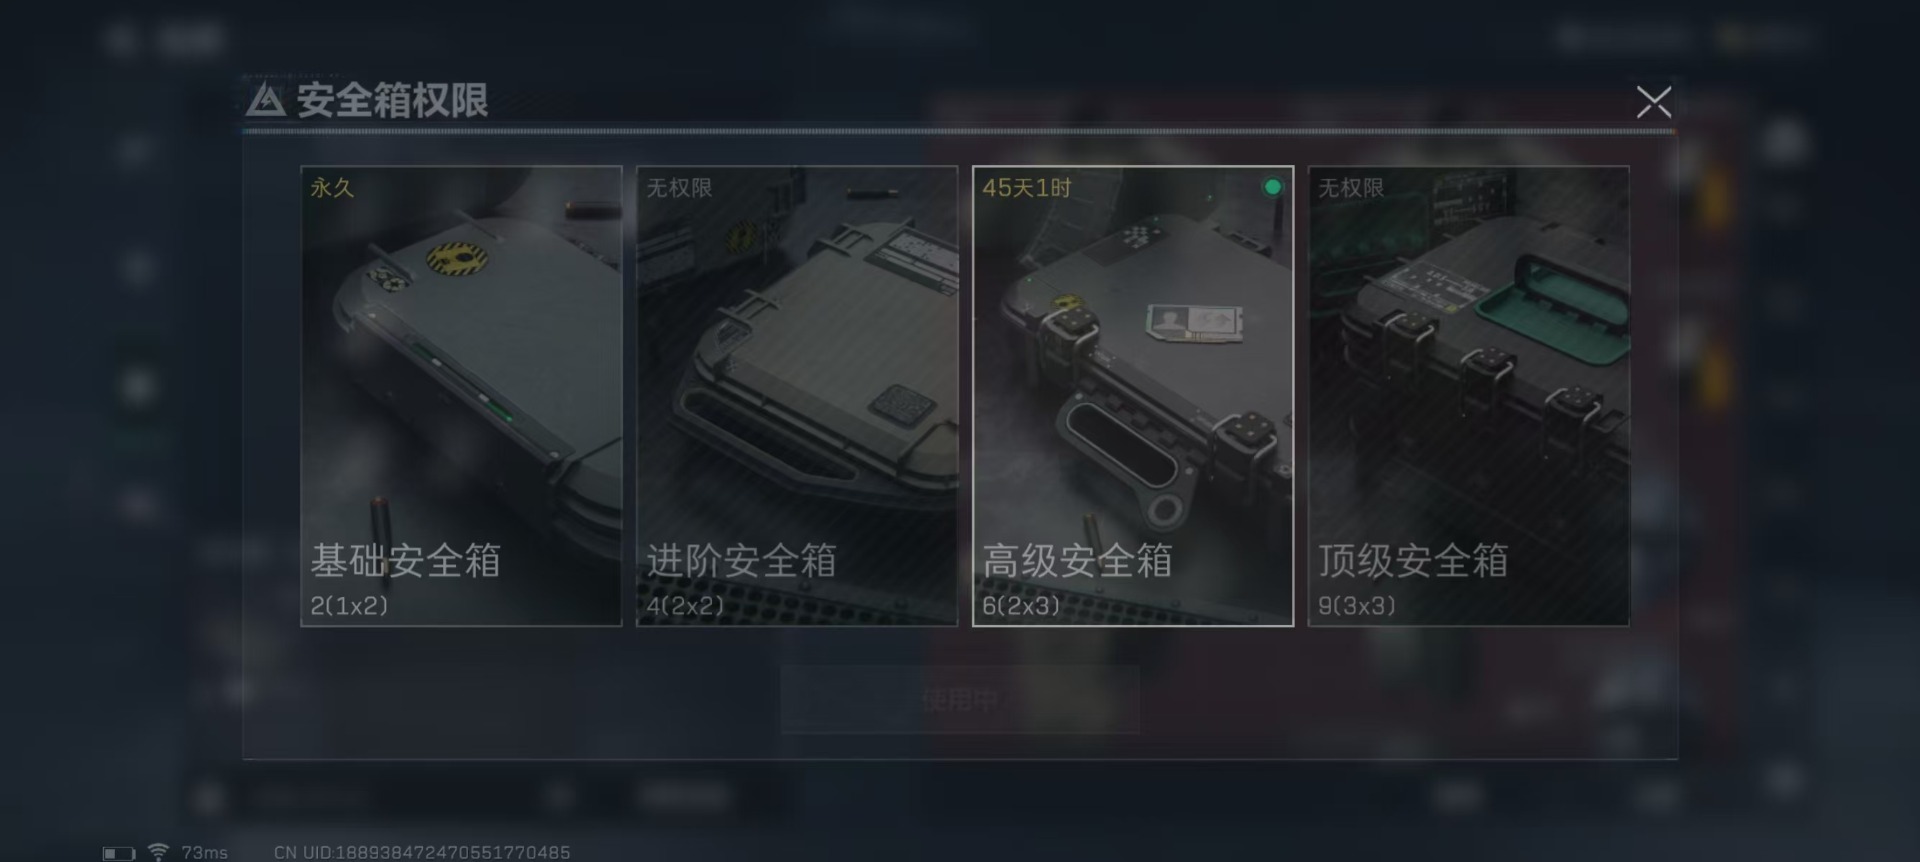Click 无权限 label on 进阶安全箱

(679, 188)
